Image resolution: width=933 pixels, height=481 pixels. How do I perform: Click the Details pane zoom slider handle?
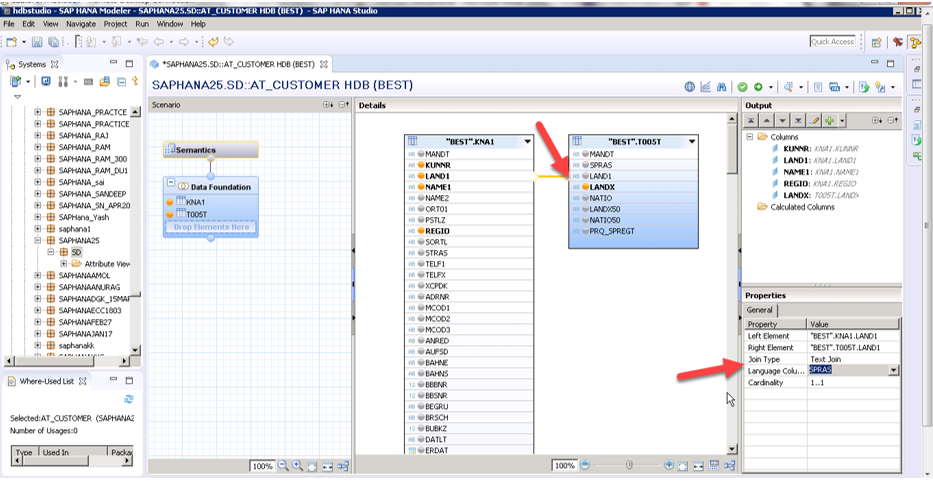click(x=628, y=465)
